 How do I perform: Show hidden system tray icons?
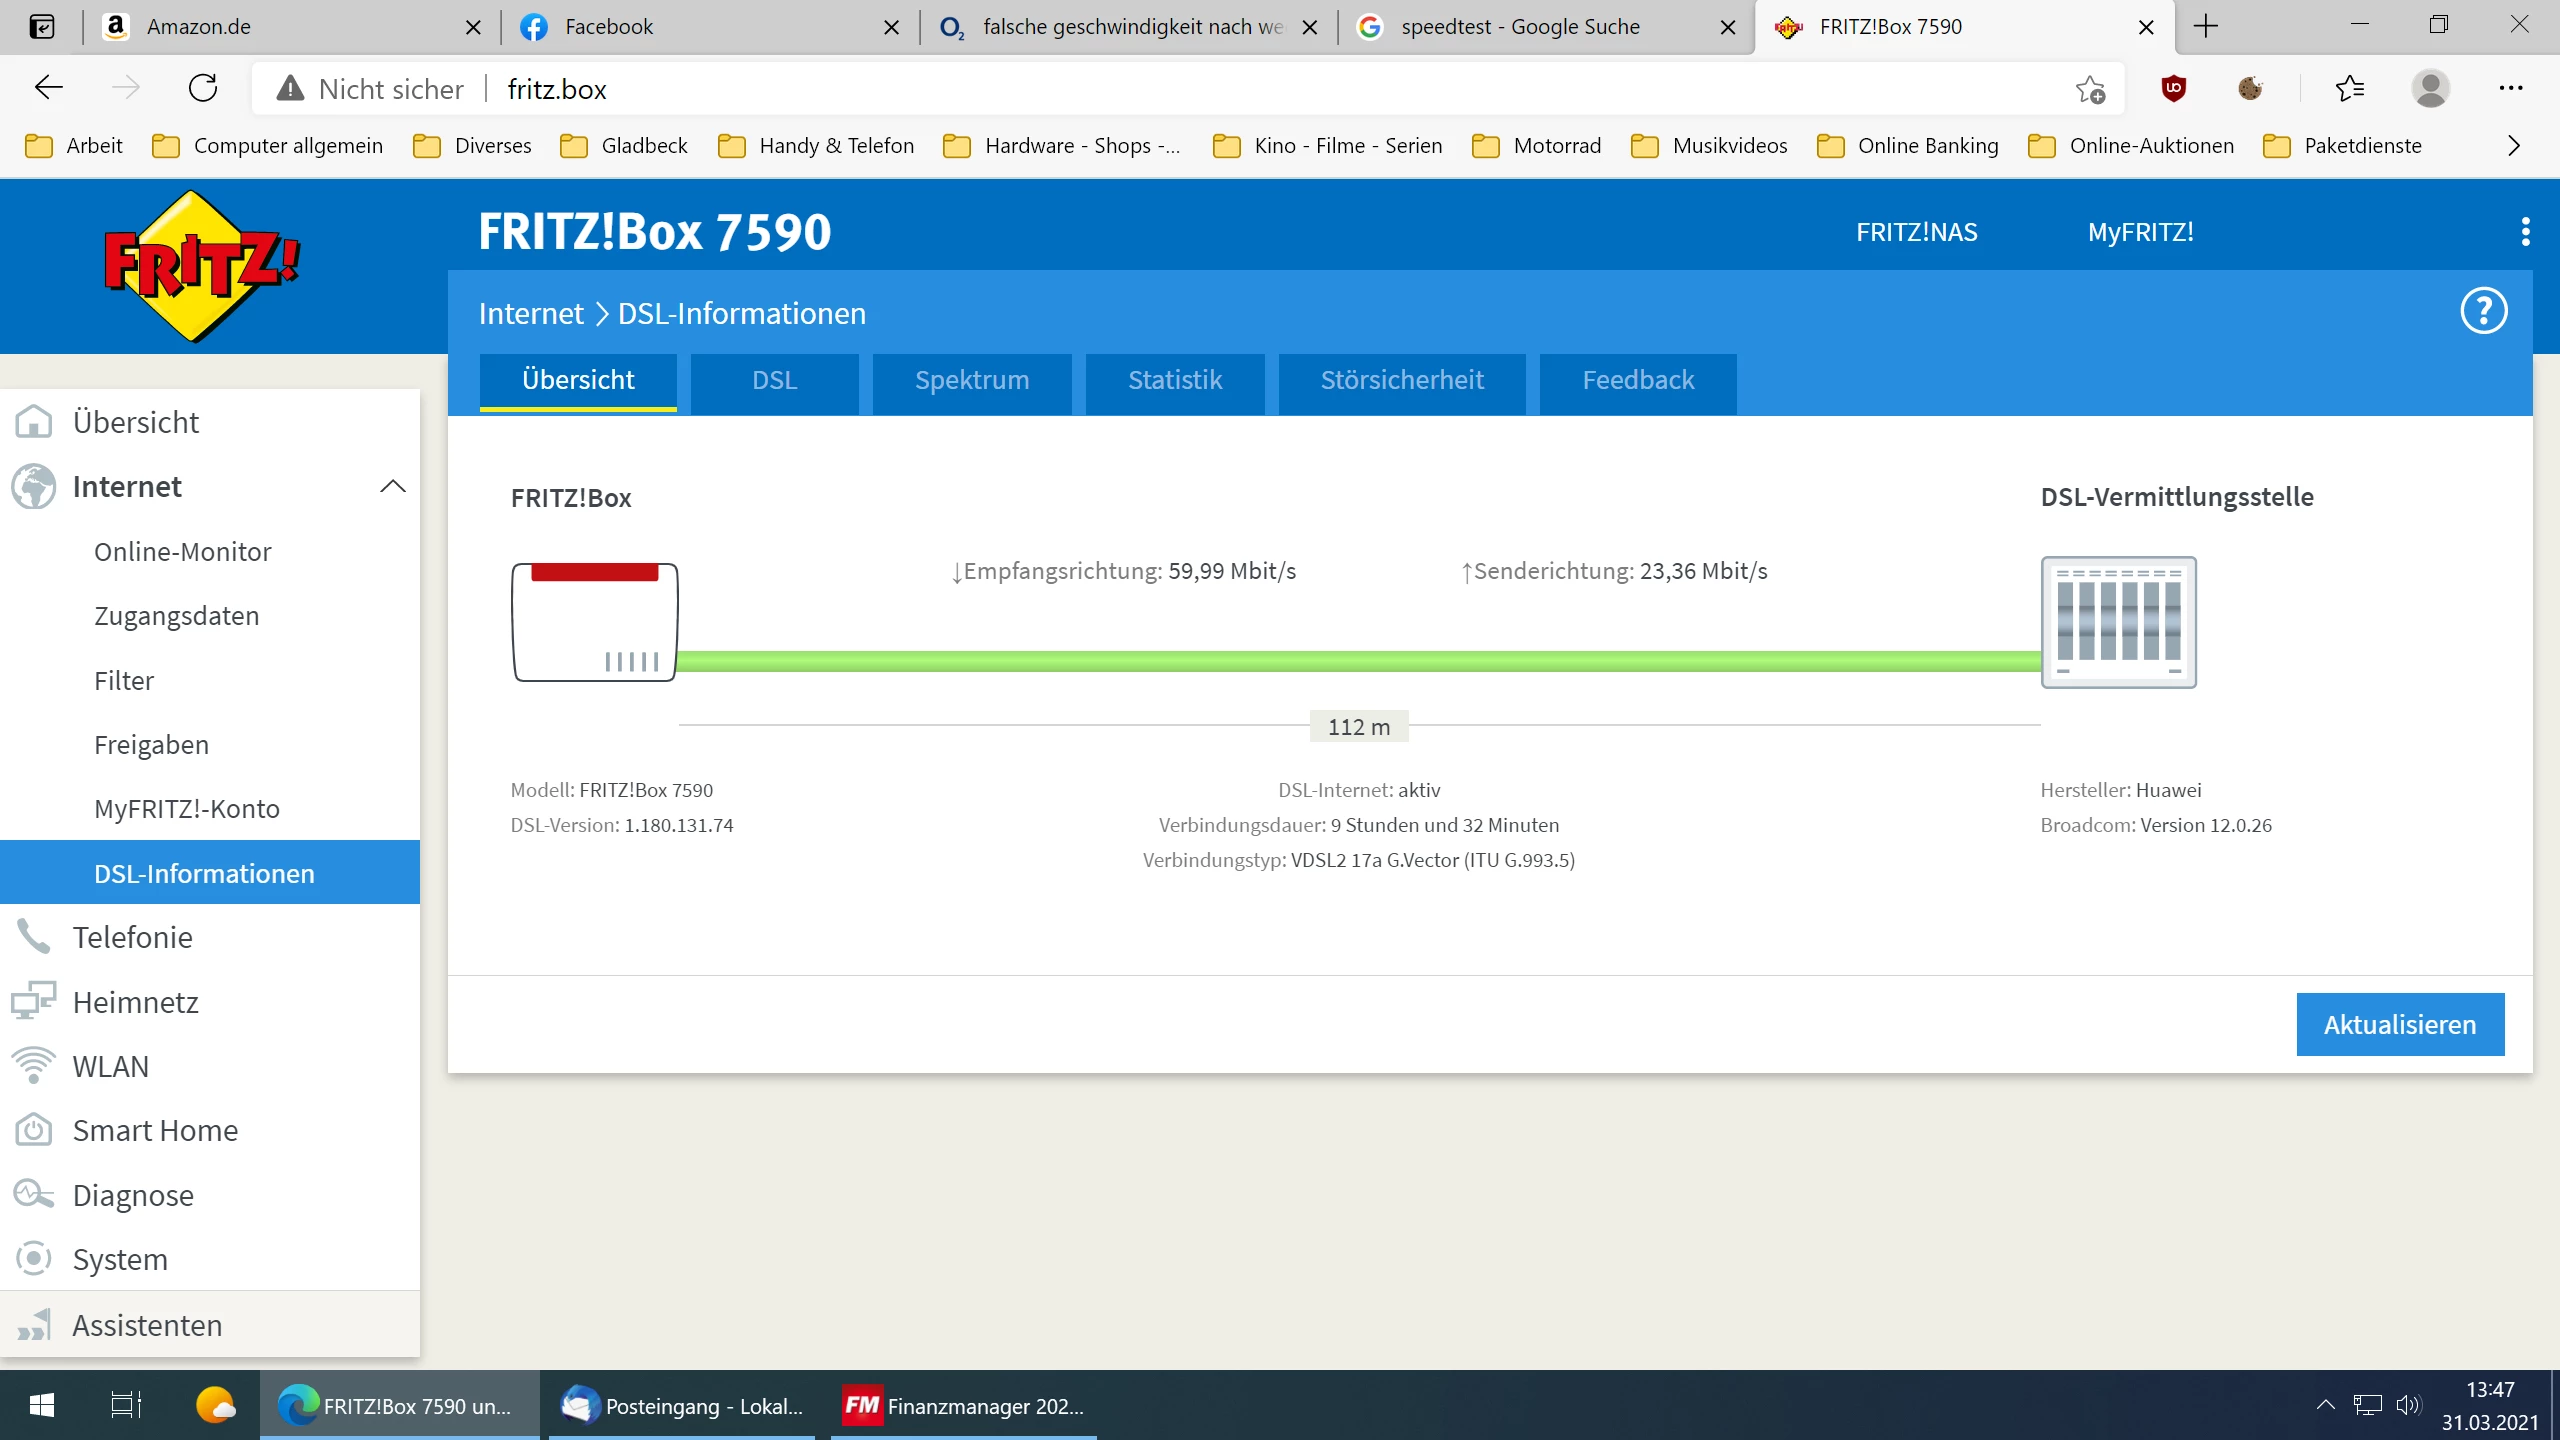[x=2325, y=1405]
